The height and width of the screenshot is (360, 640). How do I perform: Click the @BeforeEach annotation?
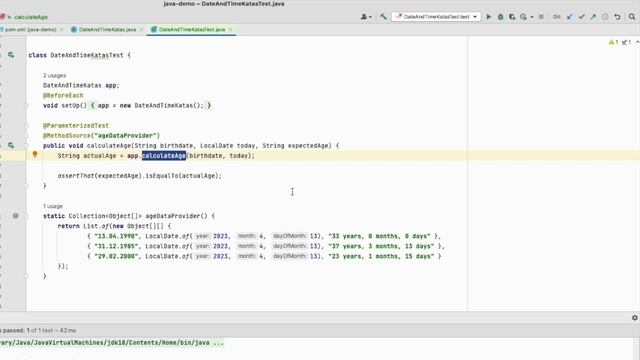pyautogui.click(x=63, y=95)
